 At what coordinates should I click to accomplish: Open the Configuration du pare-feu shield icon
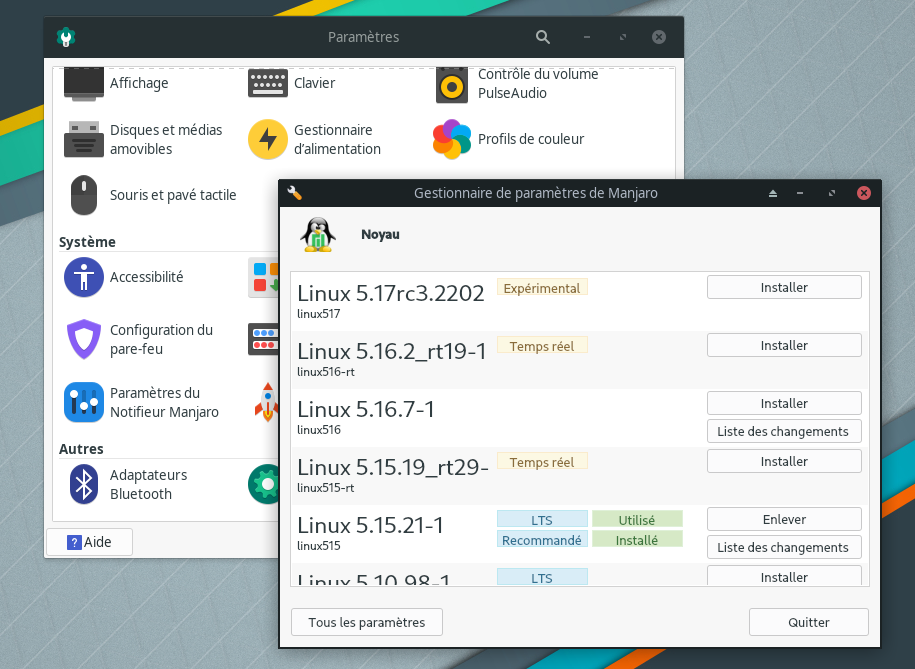(x=83, y=339)
